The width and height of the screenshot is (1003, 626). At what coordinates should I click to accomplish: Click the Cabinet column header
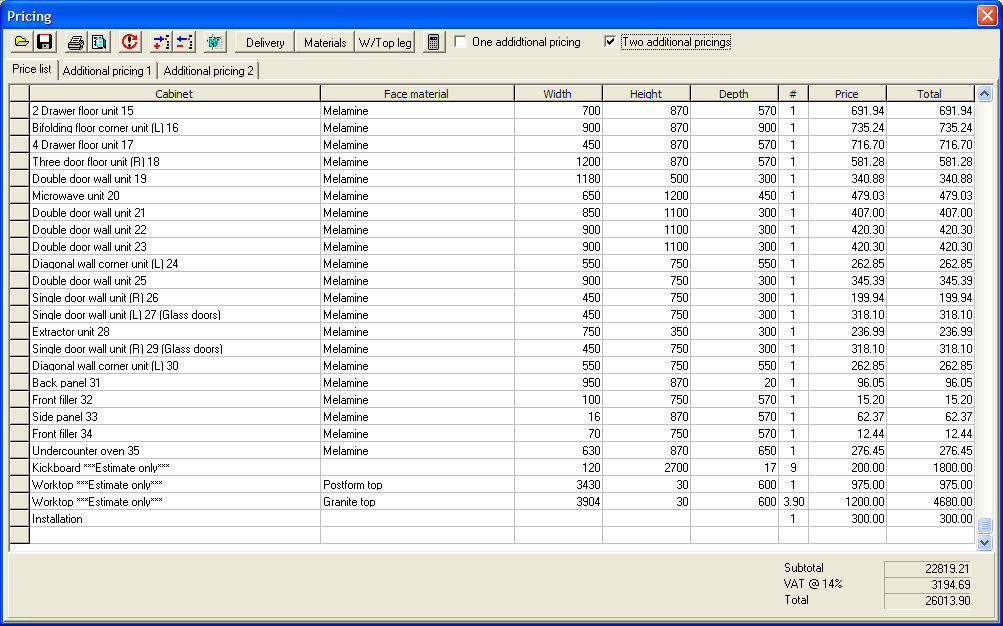(174, 94)
